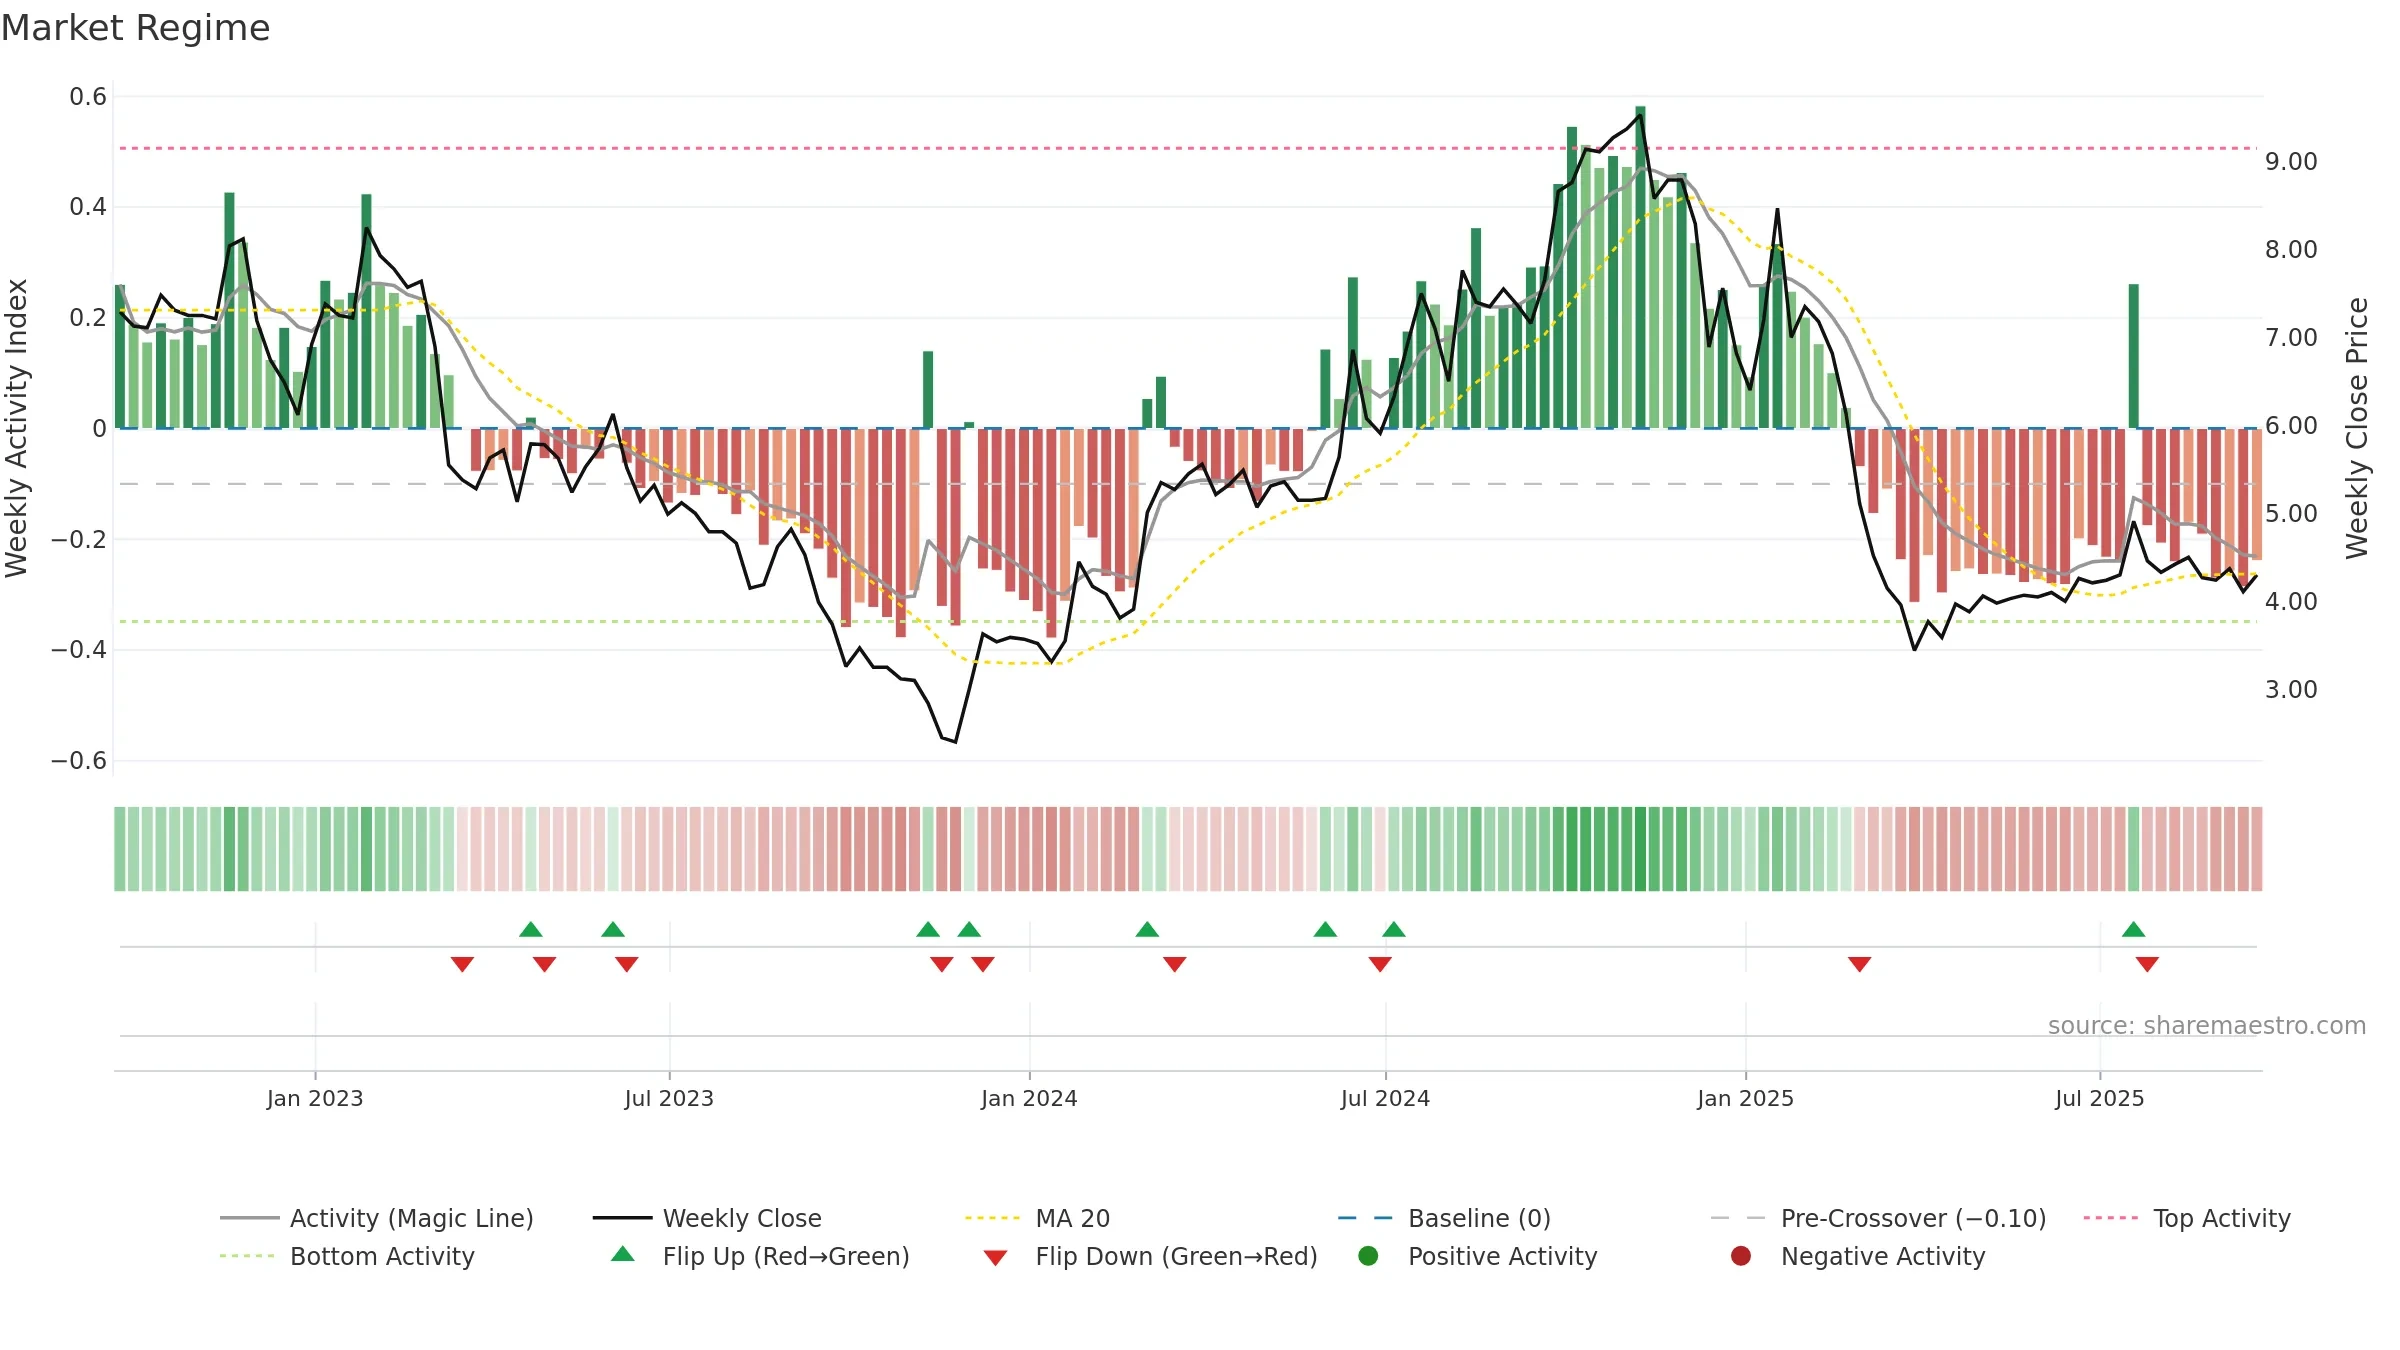Click the 0.6 left axis tick label
Screen dimensions: 2400x1350
(x=88, y=97)
